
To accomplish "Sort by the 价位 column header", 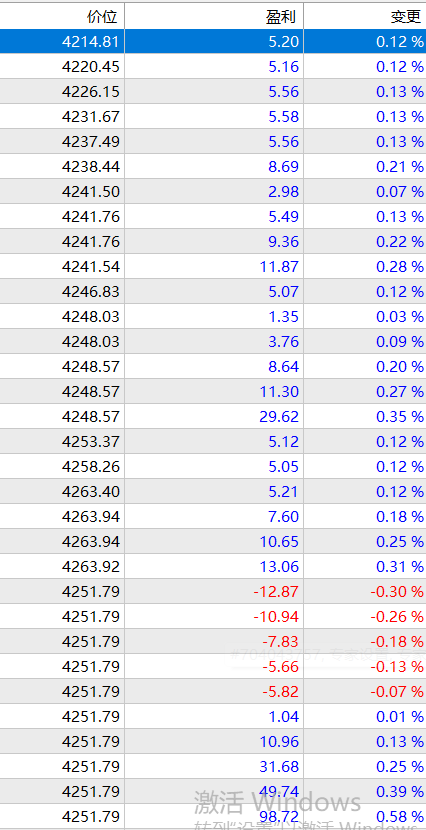I will [x=62, y=16].
